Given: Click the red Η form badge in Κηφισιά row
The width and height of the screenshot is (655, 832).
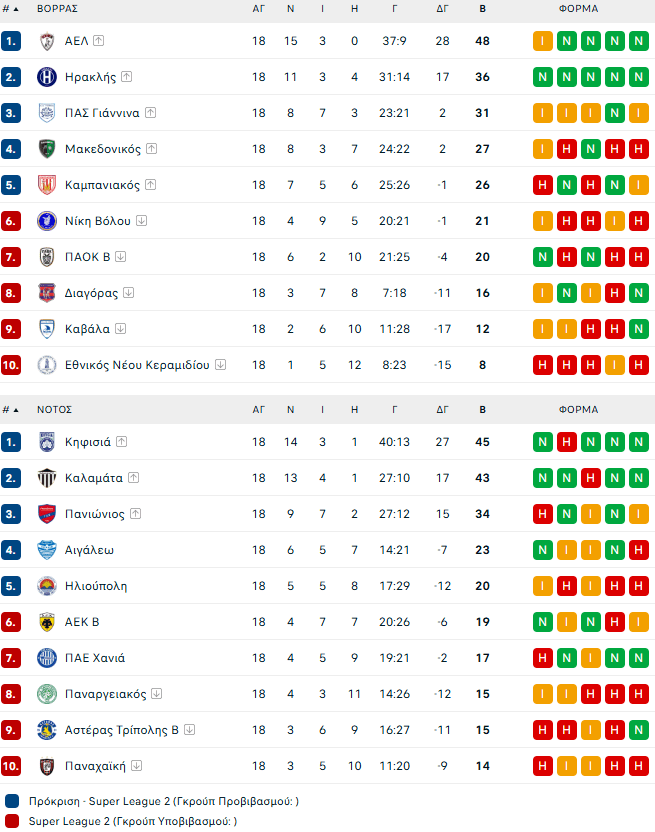Looking at the screenshot, I should pyautogui.click(x=567, y=442).
